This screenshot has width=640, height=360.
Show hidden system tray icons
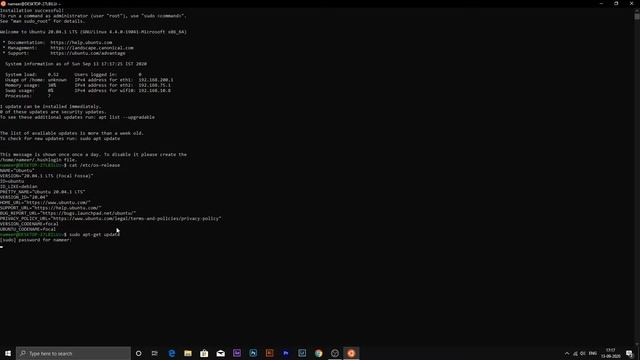click(x=567, y=353)
